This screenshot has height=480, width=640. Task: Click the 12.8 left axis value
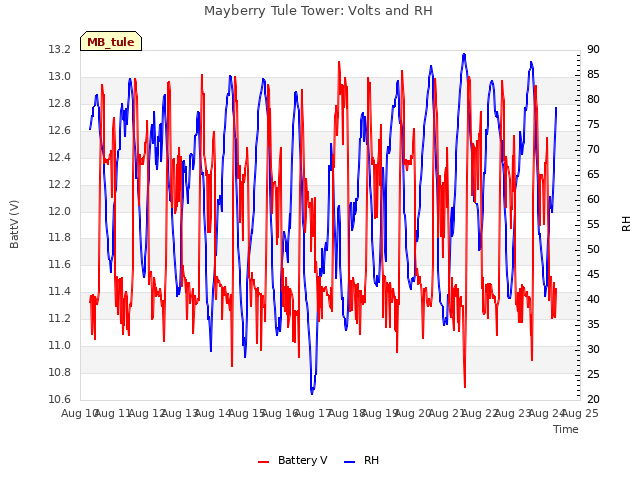point(59,103)
